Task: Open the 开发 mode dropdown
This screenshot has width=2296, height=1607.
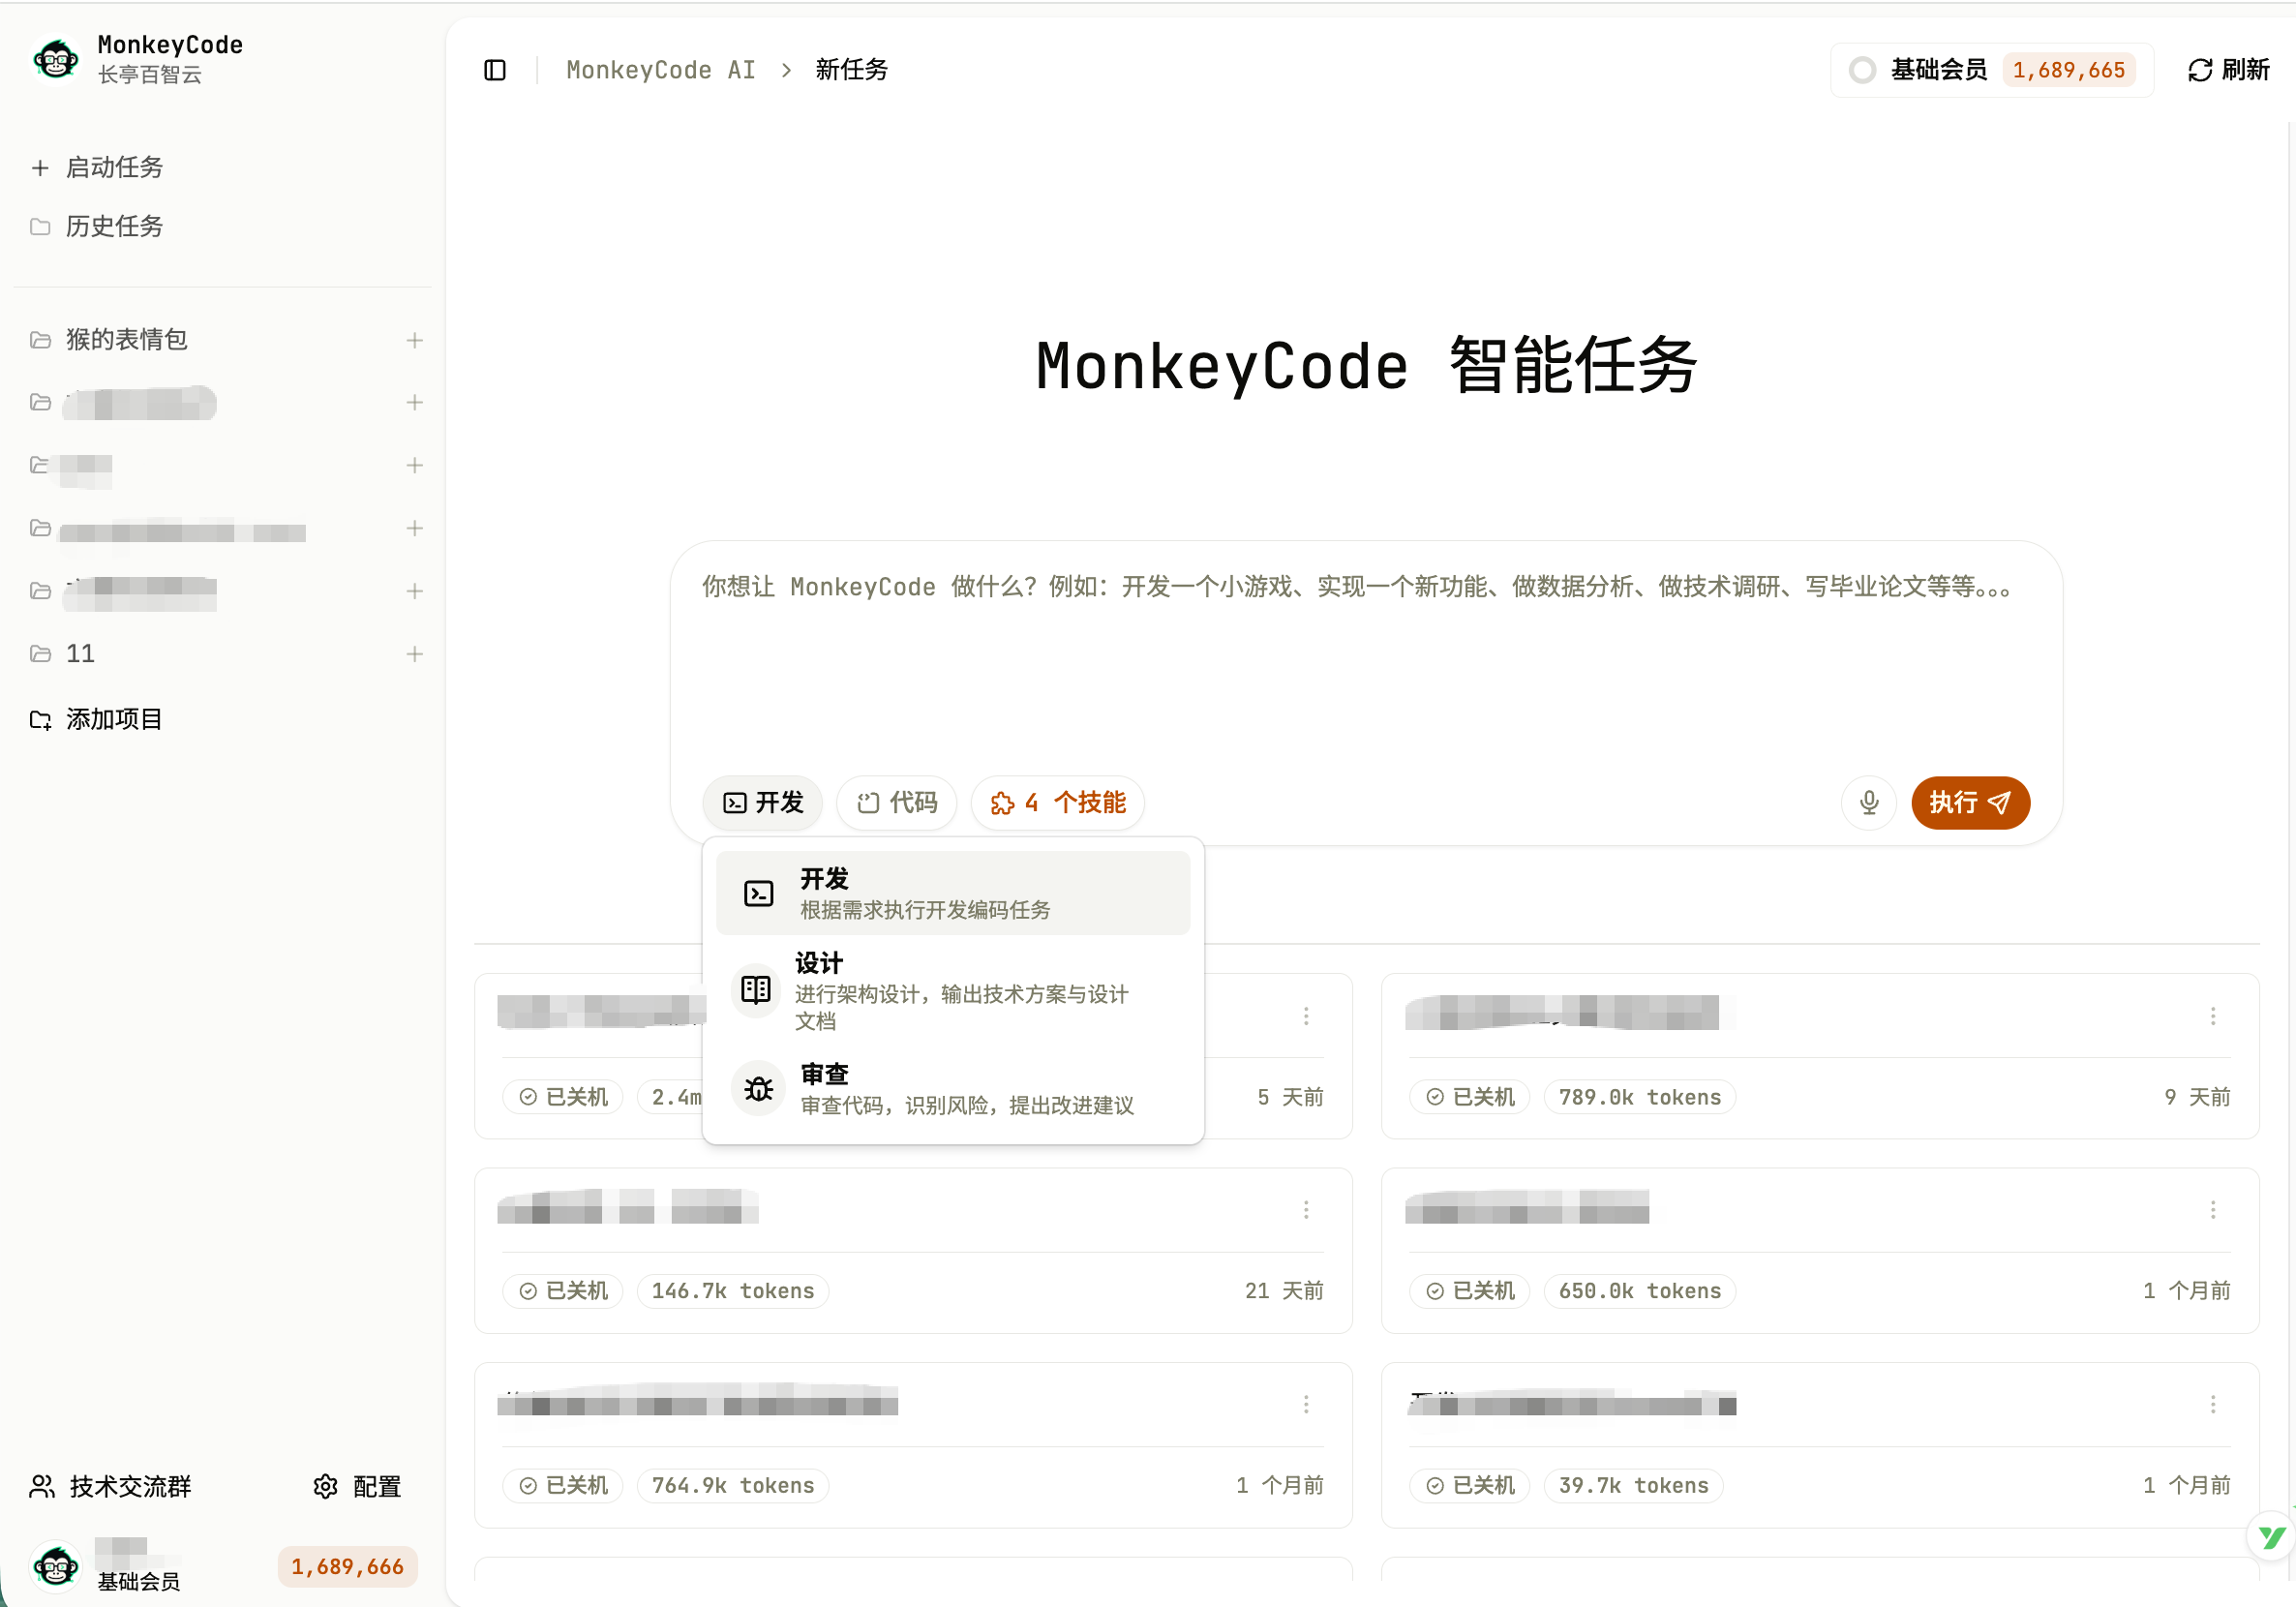Action: click(x=762, y=802)
